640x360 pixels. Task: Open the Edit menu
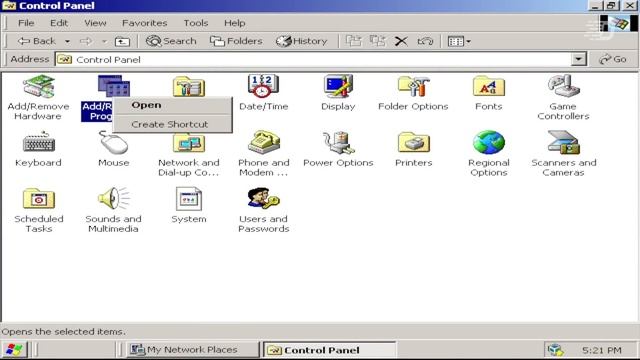59,23
